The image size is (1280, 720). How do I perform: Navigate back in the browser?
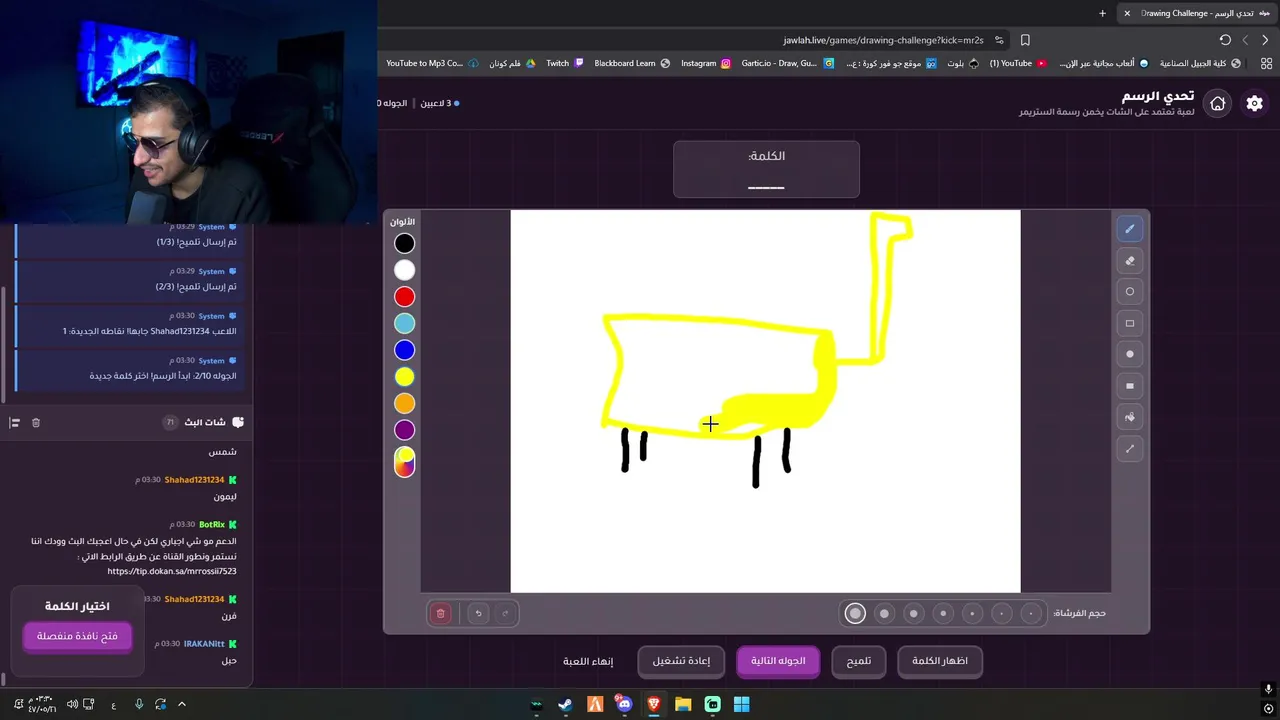point(1265,40)
